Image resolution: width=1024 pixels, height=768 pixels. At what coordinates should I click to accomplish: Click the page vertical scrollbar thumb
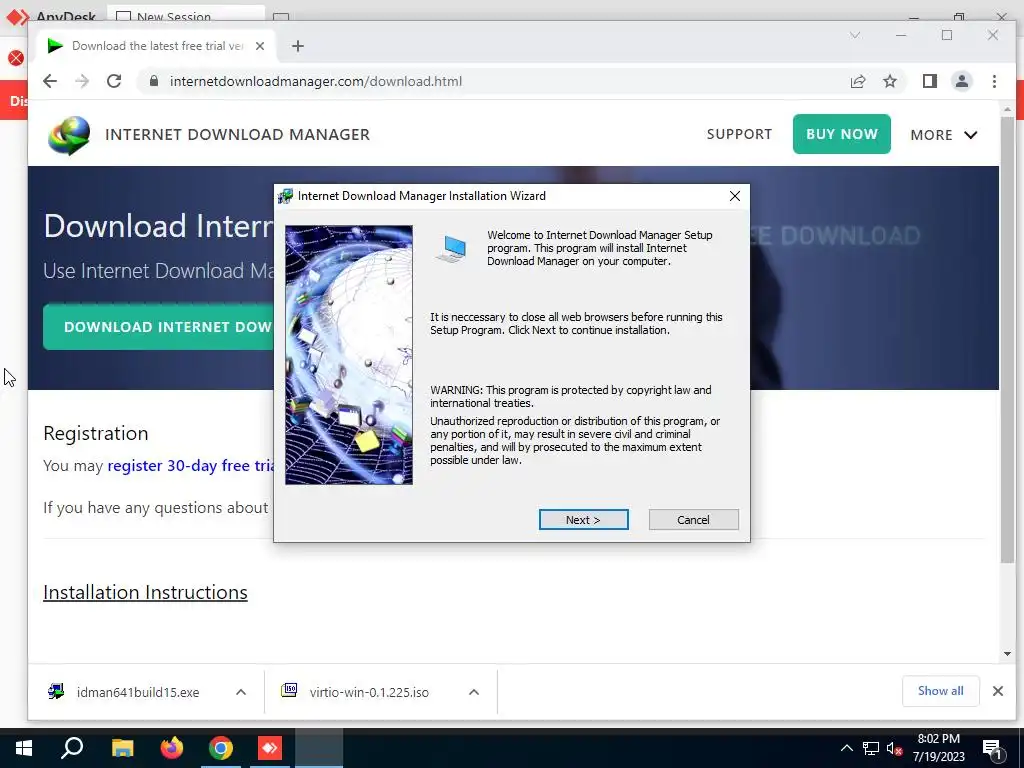(1007, 340)
